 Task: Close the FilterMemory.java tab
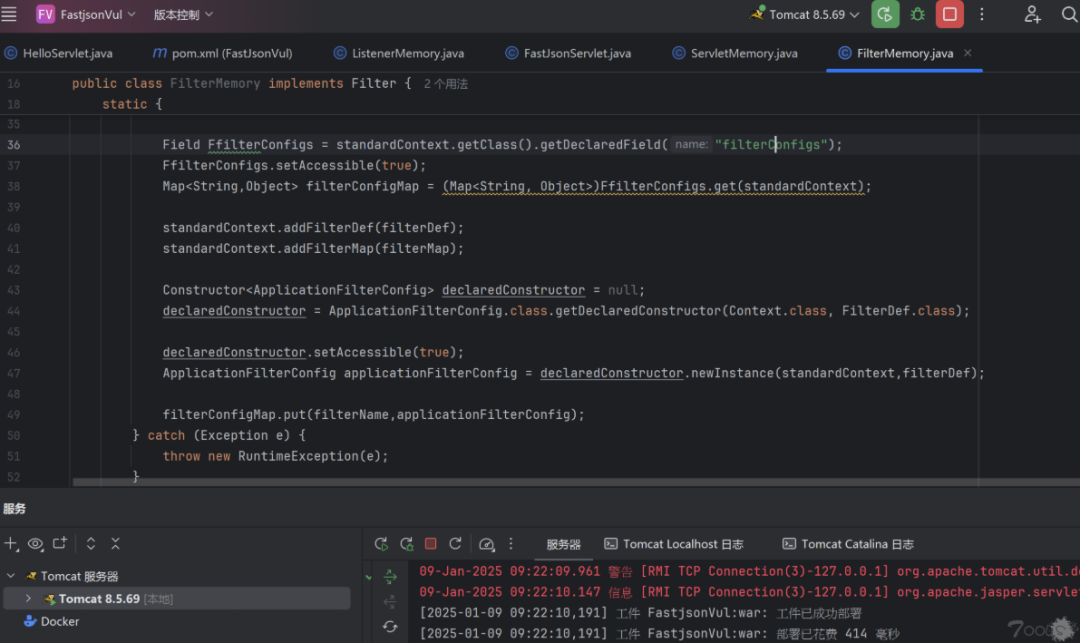click(968, 52)
